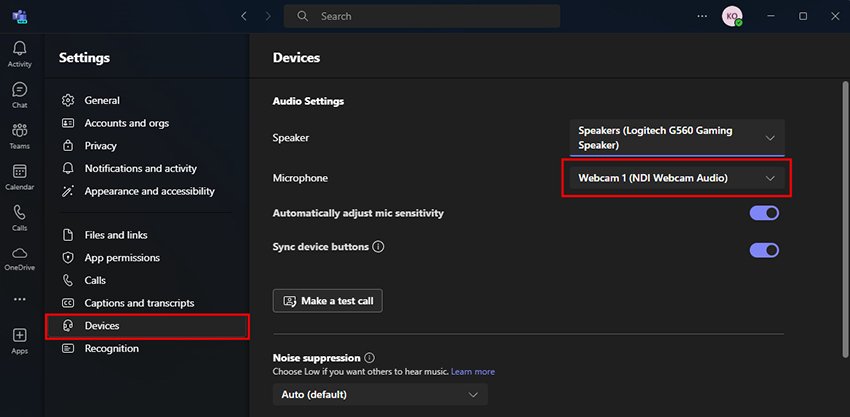Open the Microphone device dropdown
This screenshot has width=850, height=417.
tap(677, 178)
